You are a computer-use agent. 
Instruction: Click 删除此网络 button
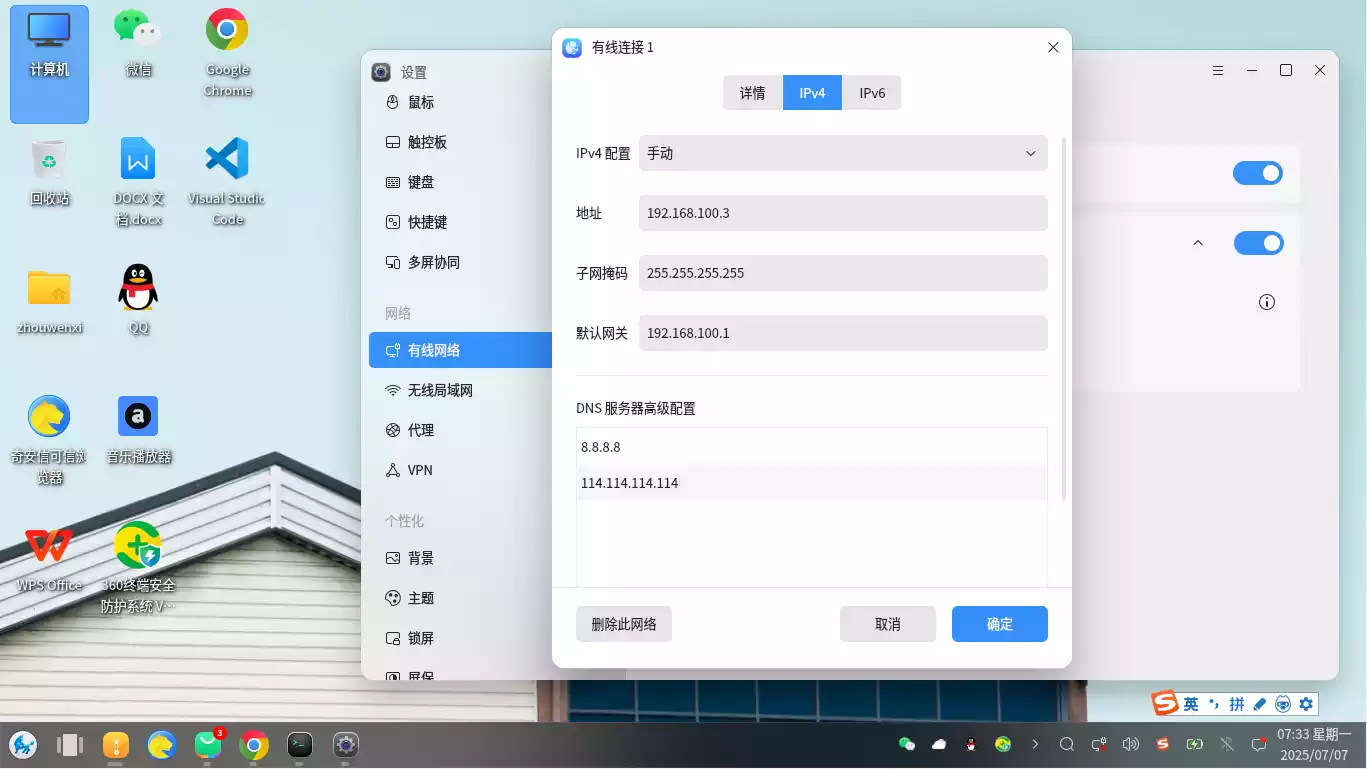[624, 624]
